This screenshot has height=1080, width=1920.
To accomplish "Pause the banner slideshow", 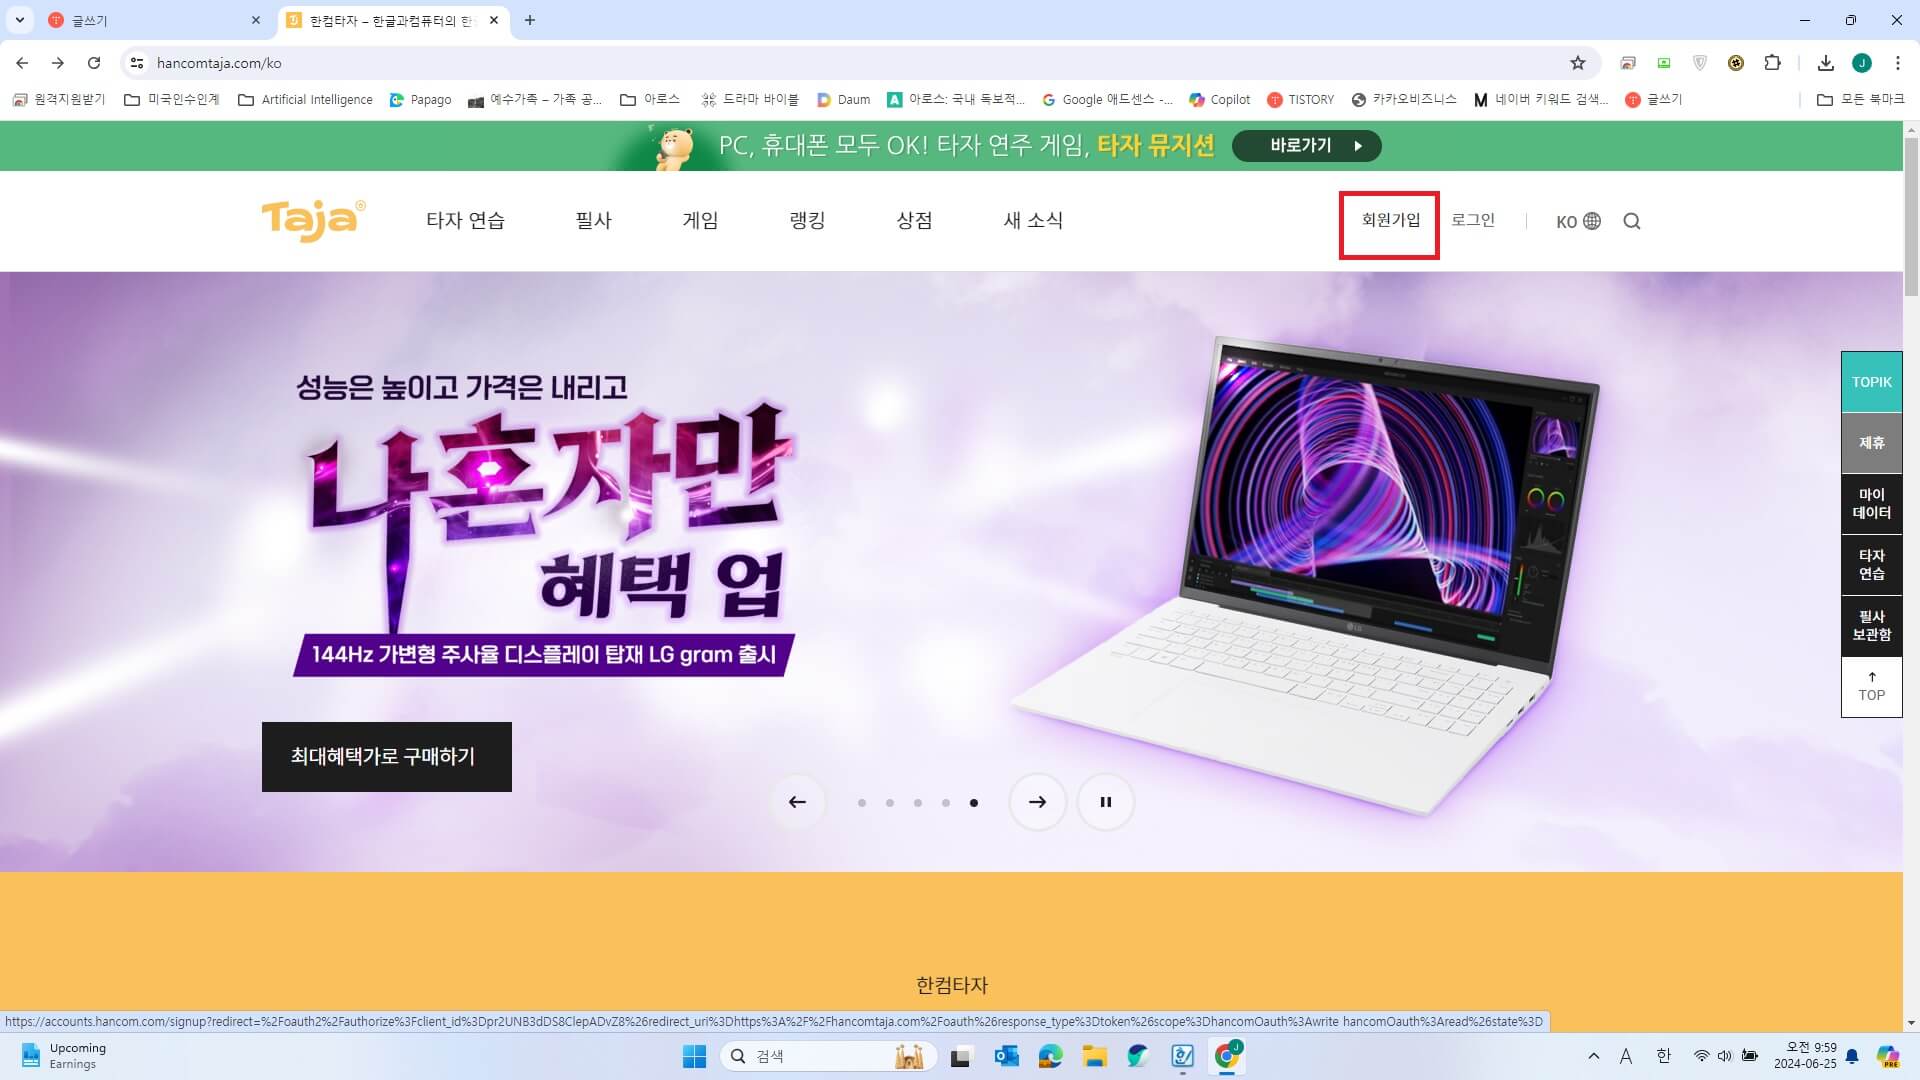I will click(x=1105, y=801).
